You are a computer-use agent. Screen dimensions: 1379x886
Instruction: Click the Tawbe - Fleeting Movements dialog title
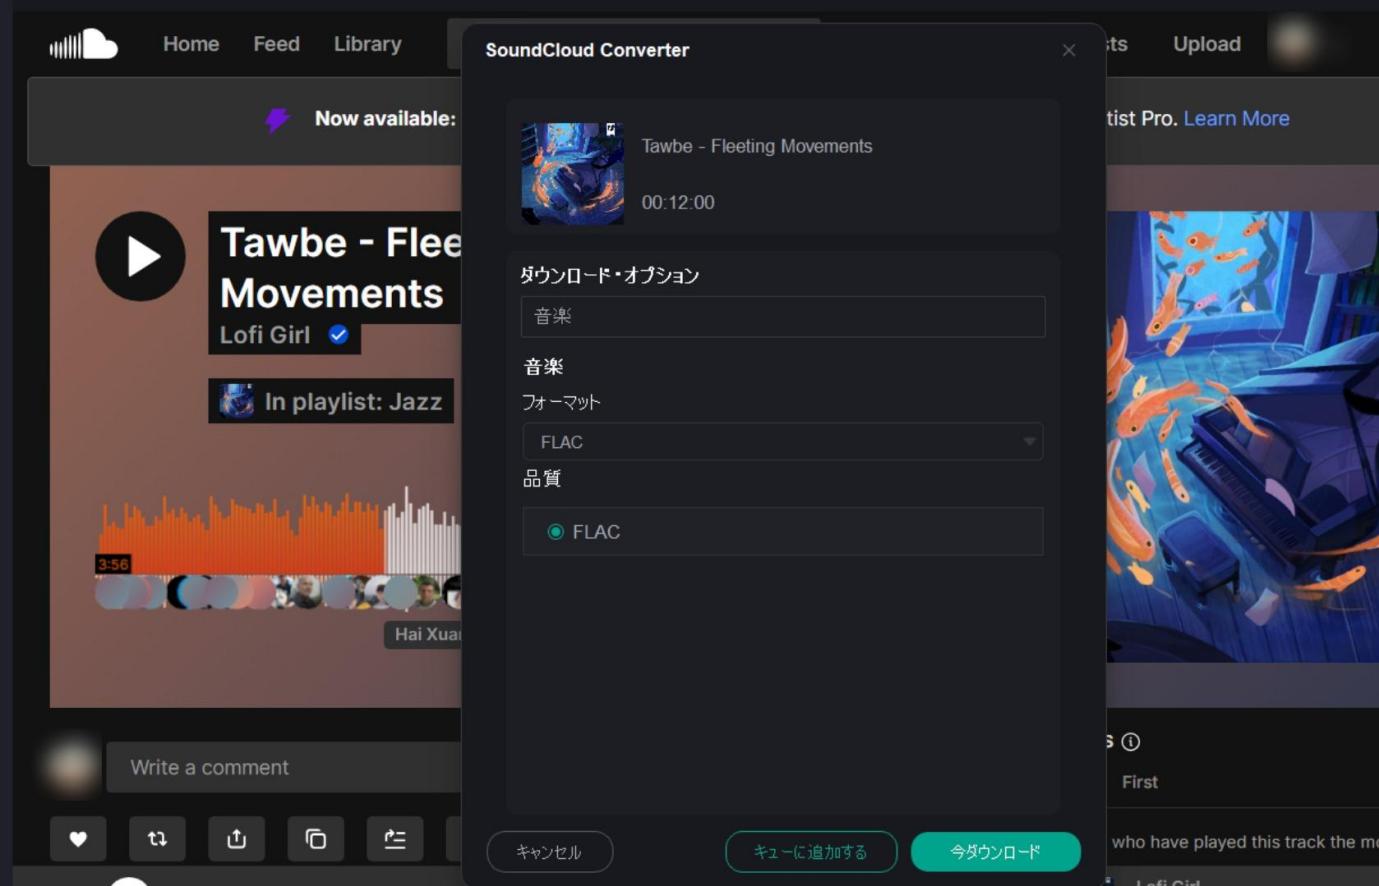coord(757,146)
